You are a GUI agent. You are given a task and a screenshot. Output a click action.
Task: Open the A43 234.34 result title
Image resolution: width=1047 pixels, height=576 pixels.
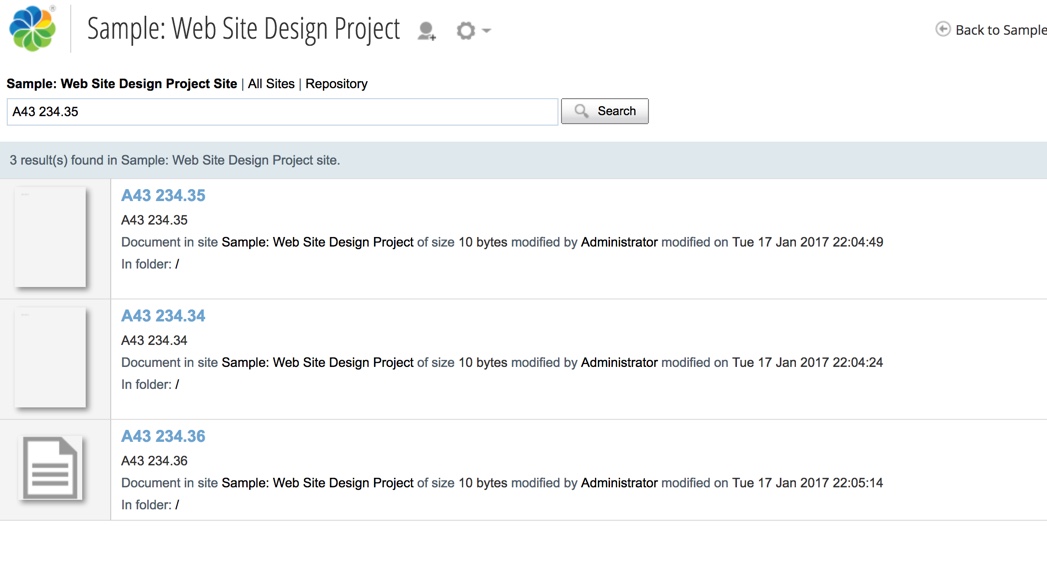click(163, 316)
